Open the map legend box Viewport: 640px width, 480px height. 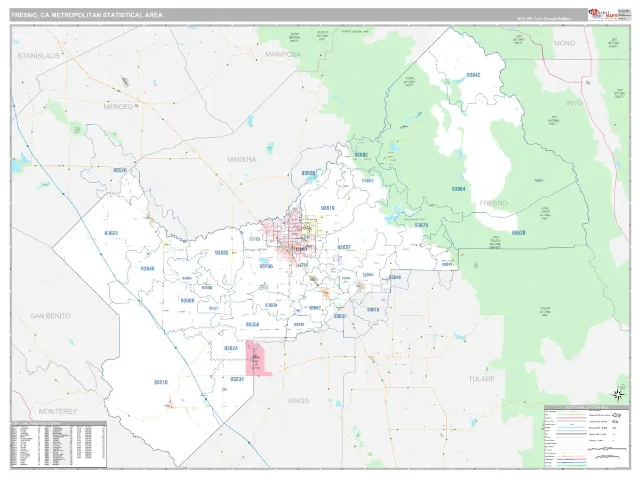[586, 437]
